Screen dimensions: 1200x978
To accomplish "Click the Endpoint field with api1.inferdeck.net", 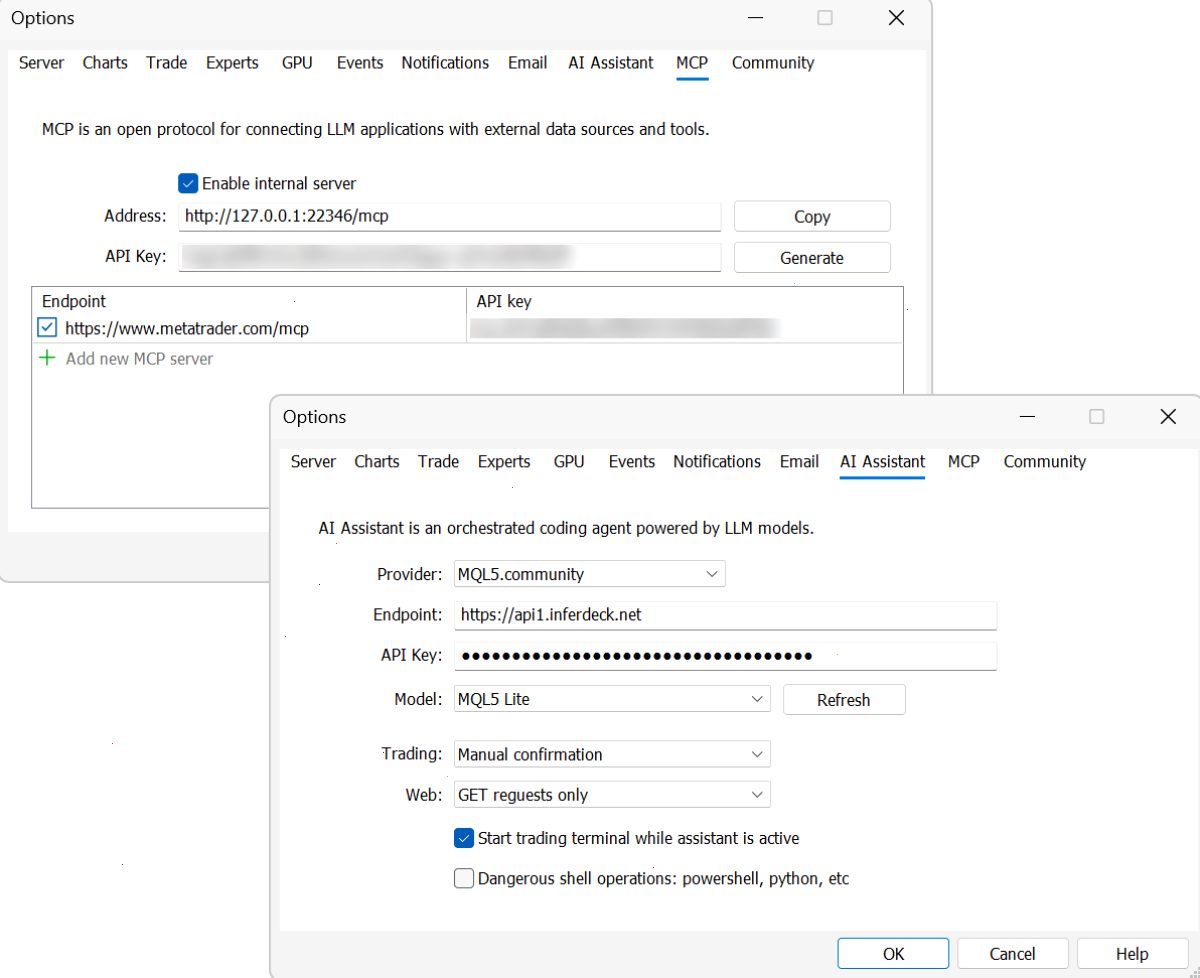I will [x=726, y=615].
